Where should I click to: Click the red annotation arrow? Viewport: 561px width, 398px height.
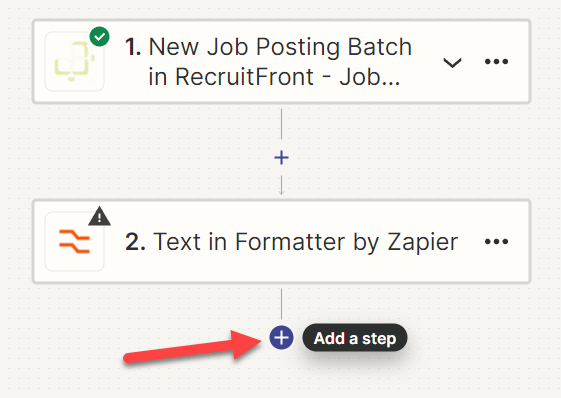pos(193,347)
